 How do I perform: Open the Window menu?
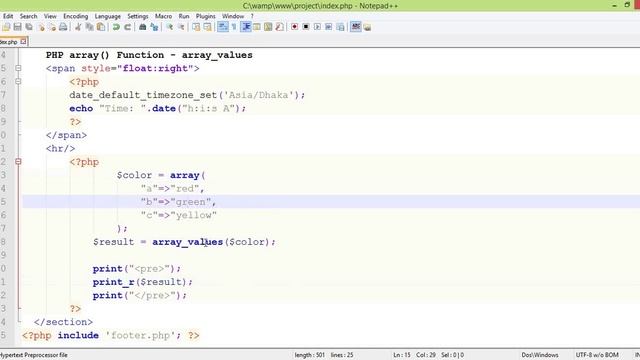[x=233, y=16]
